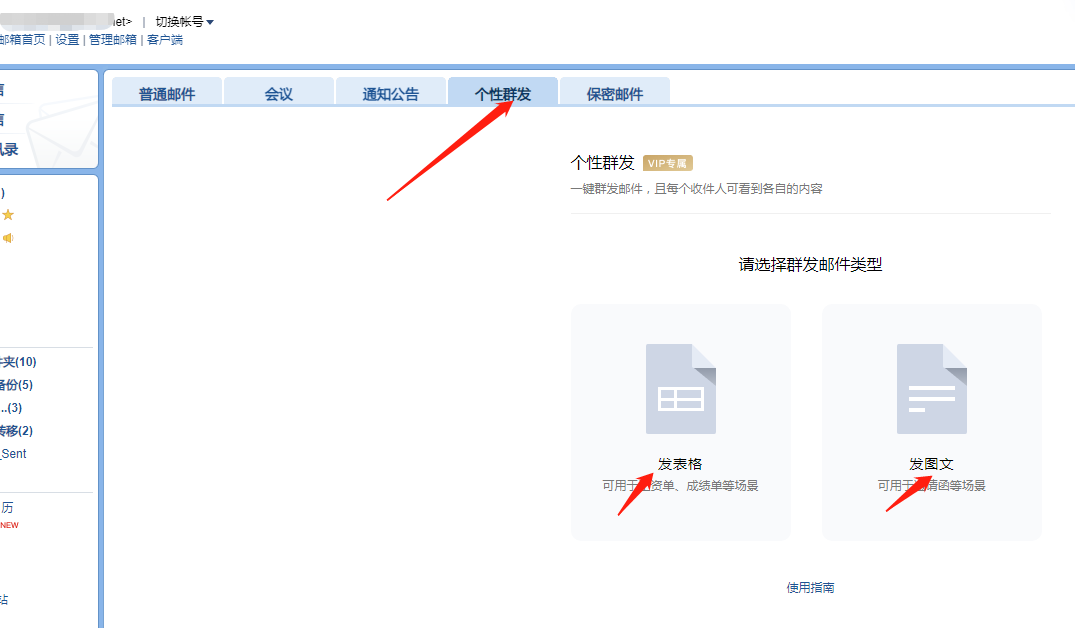
Task: Click the 发表格 description text 成绩单等场景
Action: pyautogui.click(x=723, y=485)
